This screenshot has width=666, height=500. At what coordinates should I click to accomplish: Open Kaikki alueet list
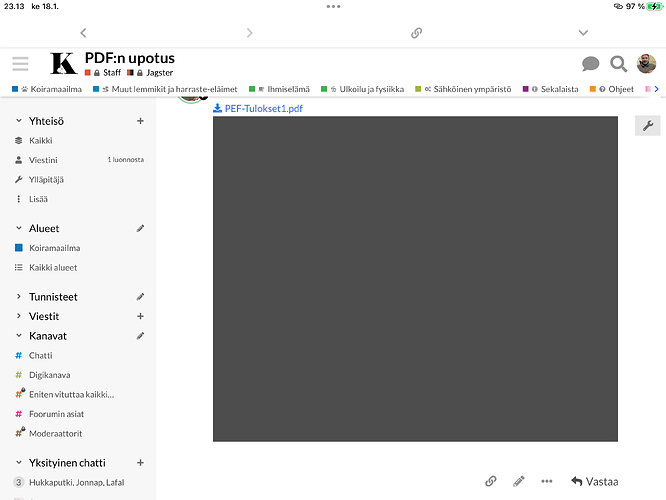53,268
